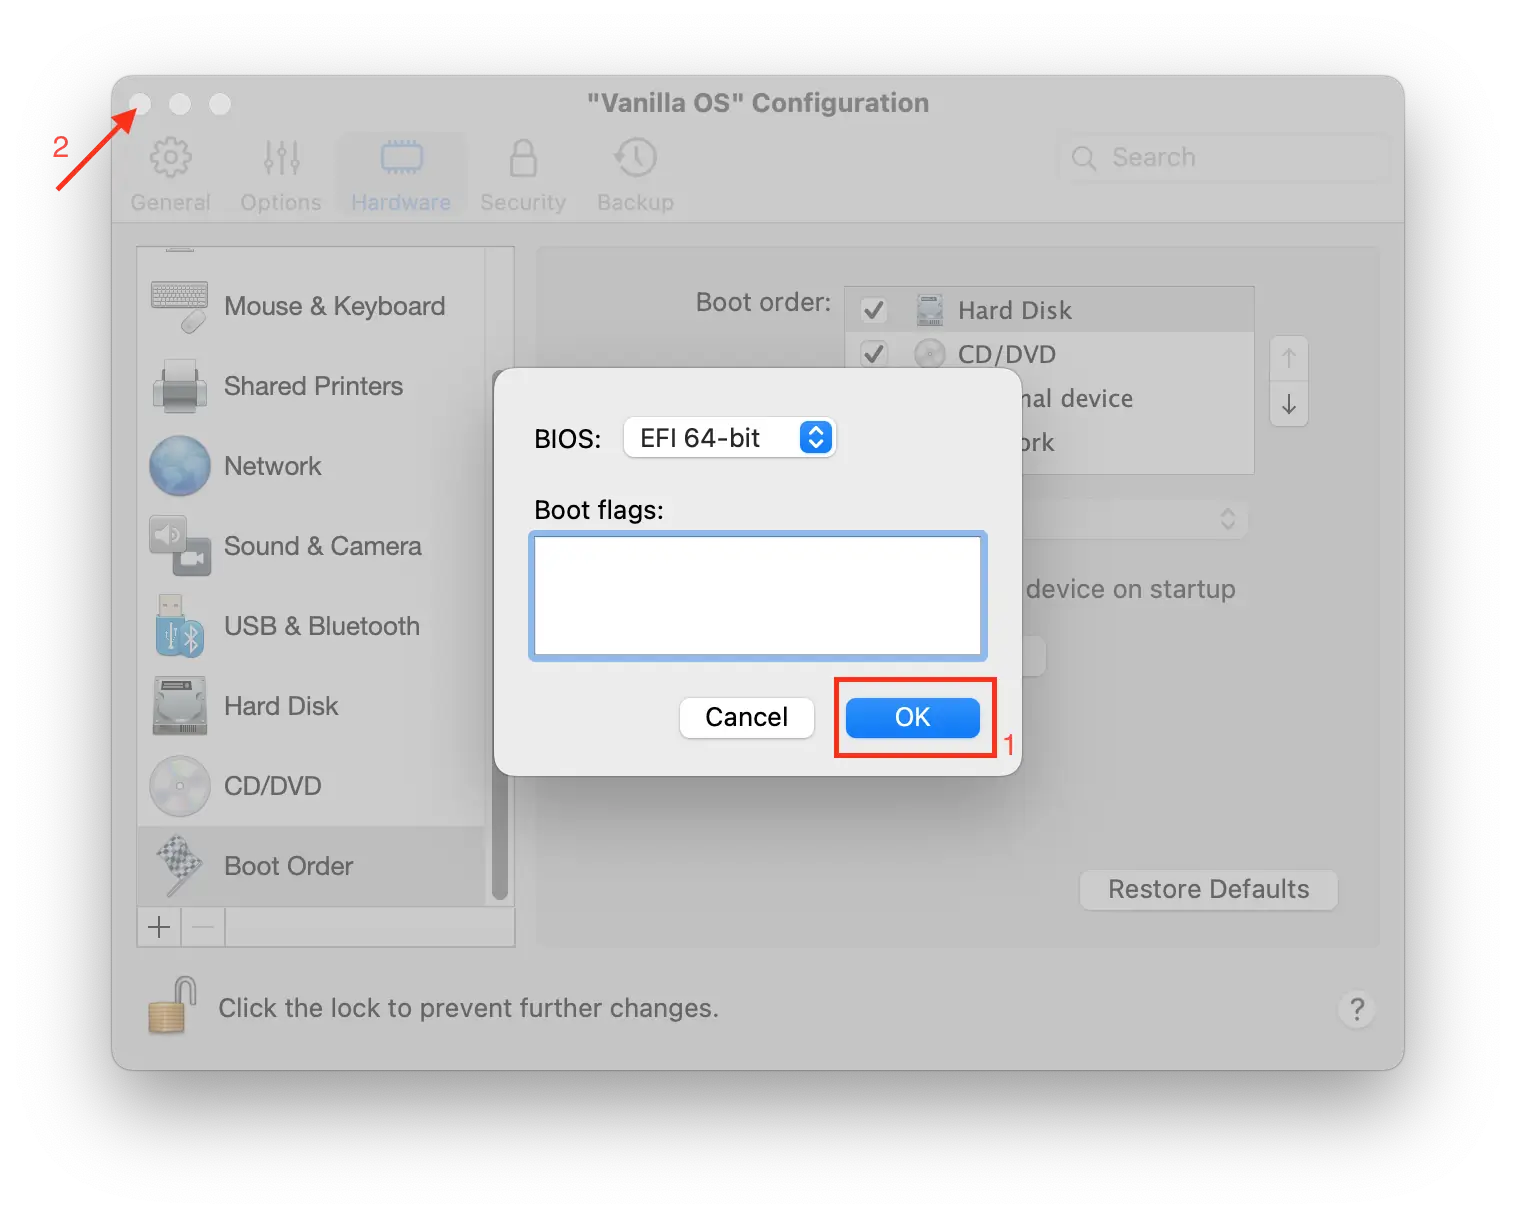Click the disc icon in sidebar
This screenshot has width=1516, height=1218.
(x=180, y=786)
